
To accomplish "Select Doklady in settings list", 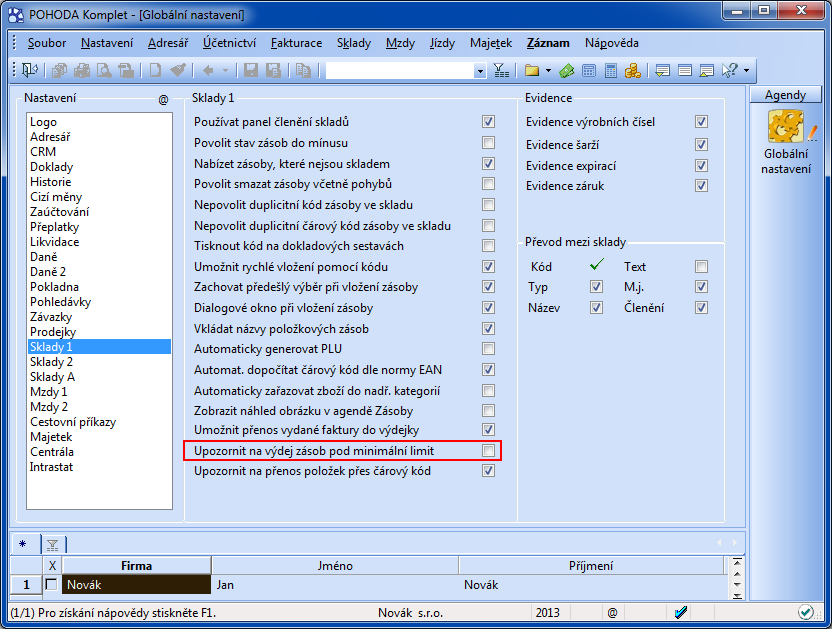I will pyautogui.click(x=99, y=167).
